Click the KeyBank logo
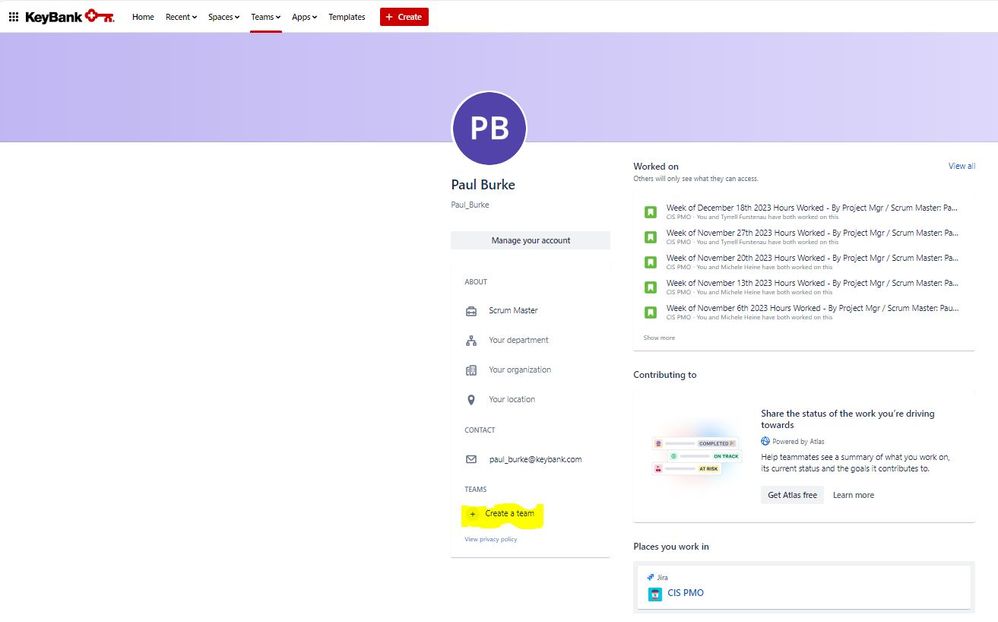Image resolution: width=998 pixels, height=622 pixels. click(x=70, y=17)
